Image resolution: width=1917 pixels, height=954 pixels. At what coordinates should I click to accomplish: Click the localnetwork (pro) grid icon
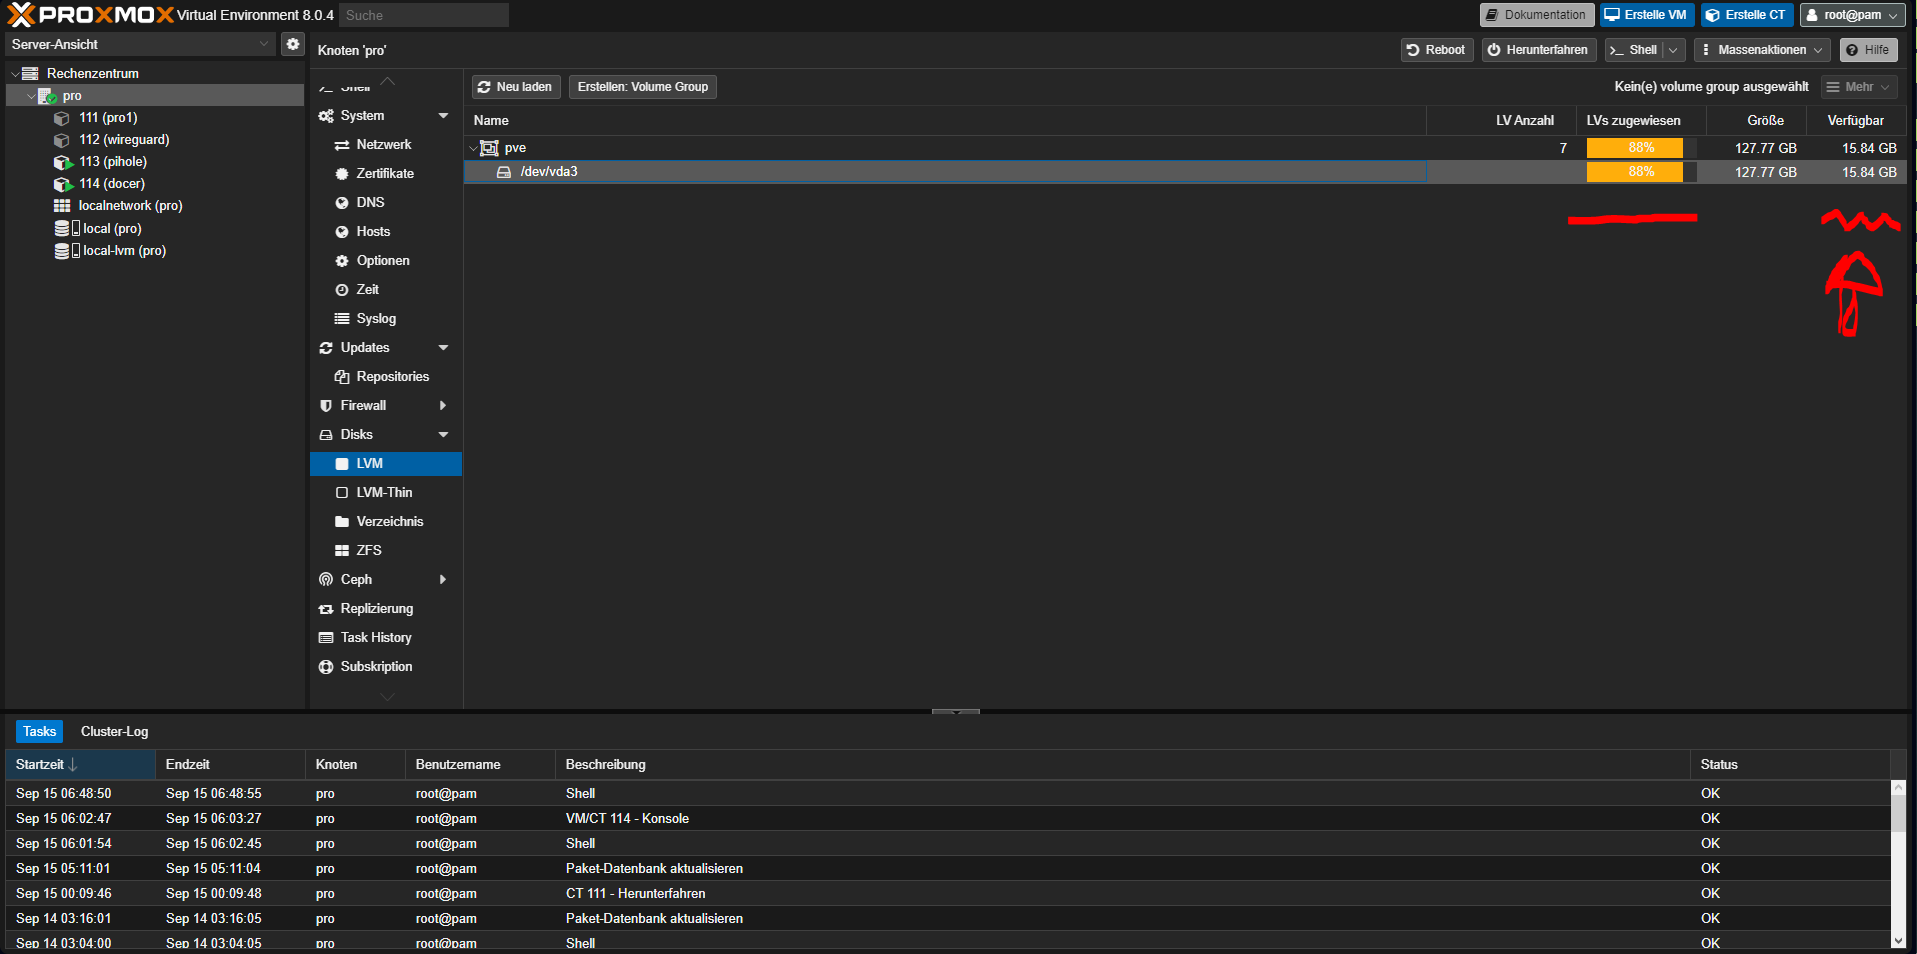point(62,206)
